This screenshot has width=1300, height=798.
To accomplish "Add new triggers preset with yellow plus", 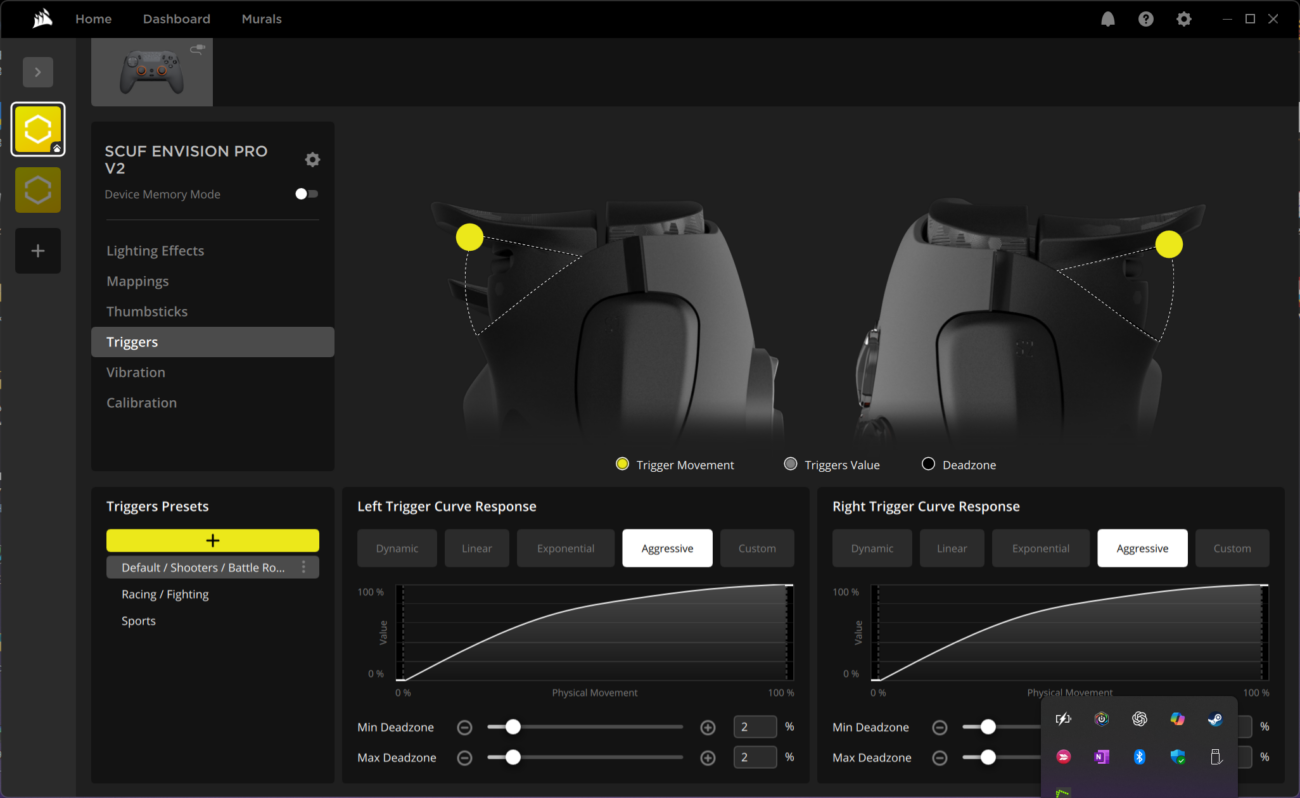I will [213, 540].
